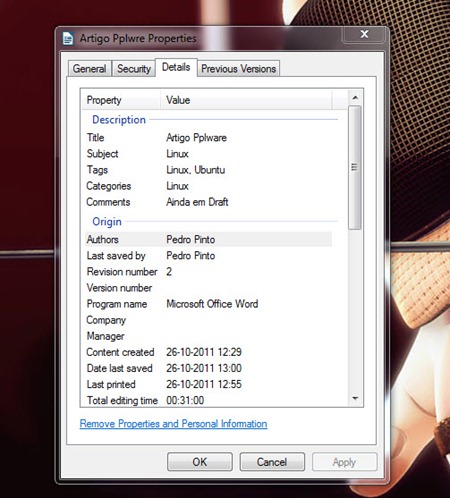Open Remove Properties and Personal Information link
Image resolution: width=450 pixels, height=498 pixels.
[x=173, y=424]
